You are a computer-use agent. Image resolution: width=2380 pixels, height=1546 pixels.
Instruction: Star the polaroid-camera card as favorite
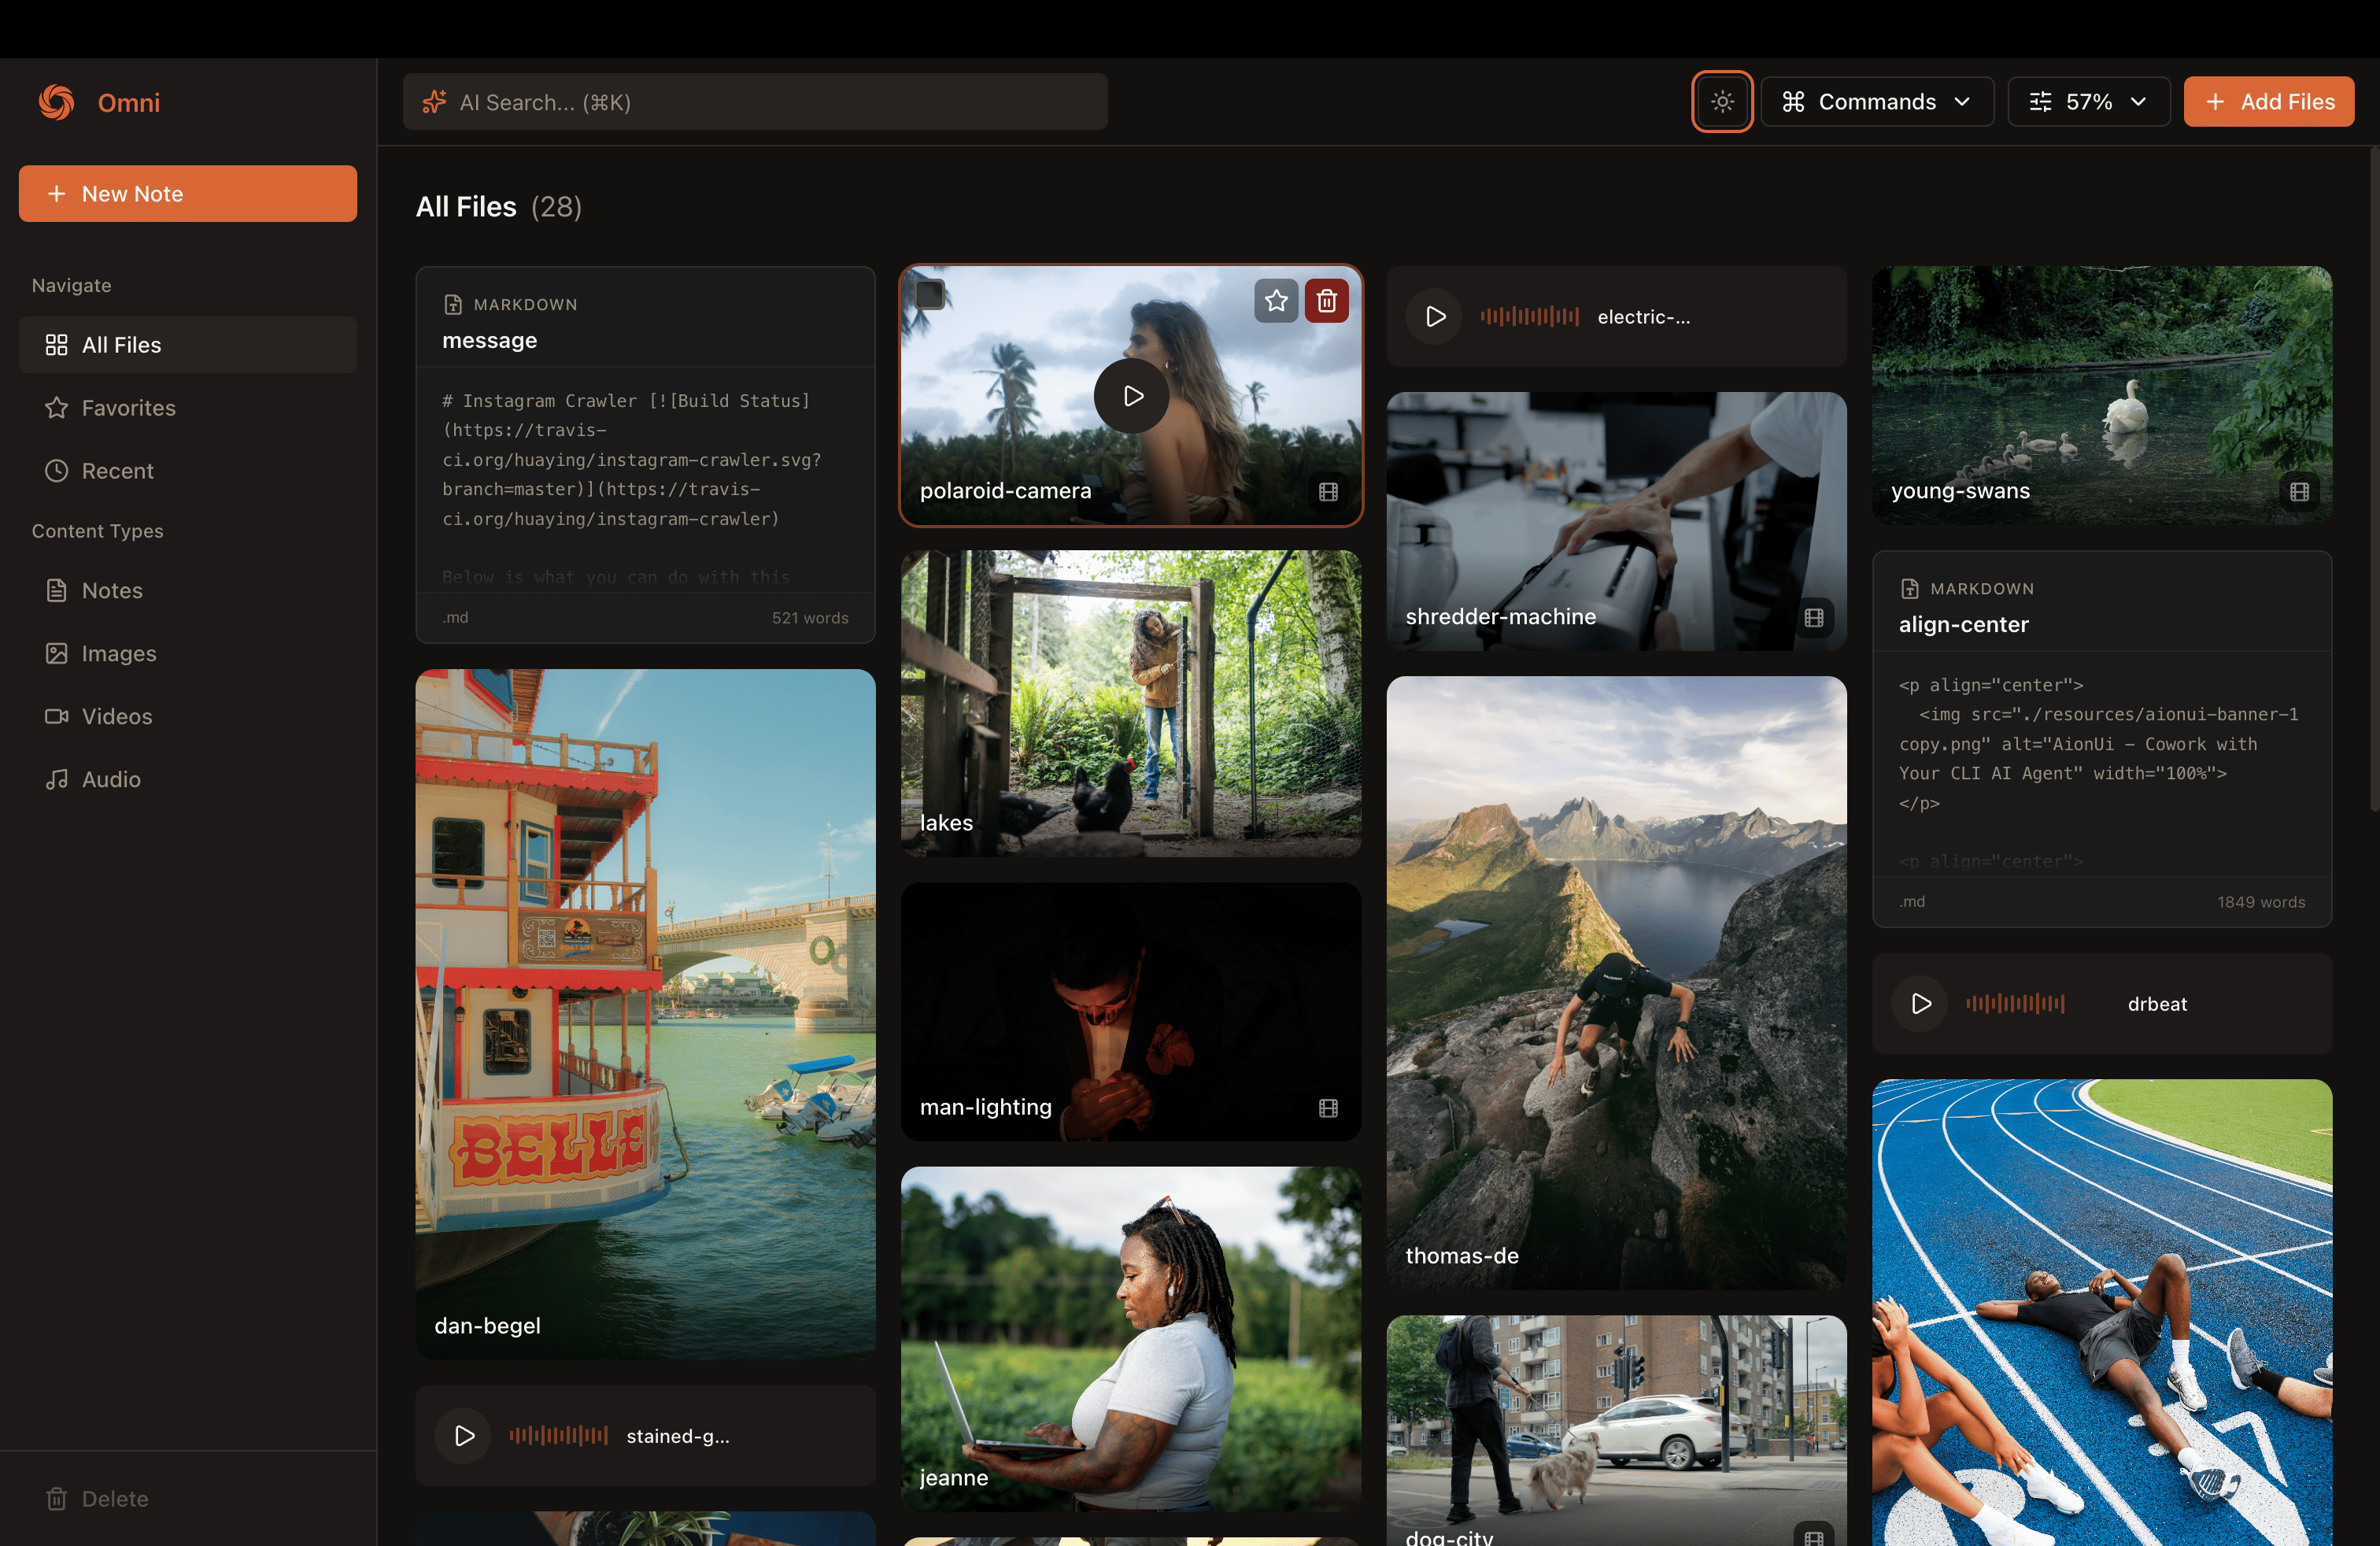point(1276,300)
